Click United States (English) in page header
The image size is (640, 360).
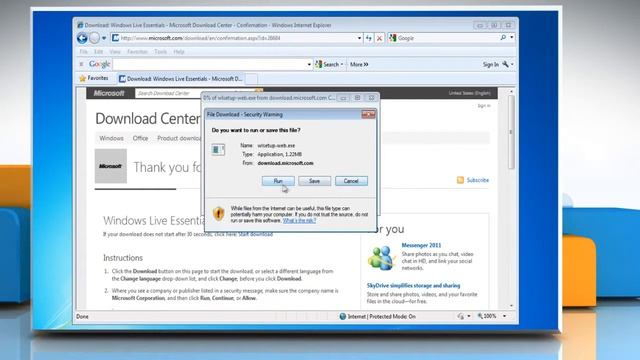coord(469,93)
